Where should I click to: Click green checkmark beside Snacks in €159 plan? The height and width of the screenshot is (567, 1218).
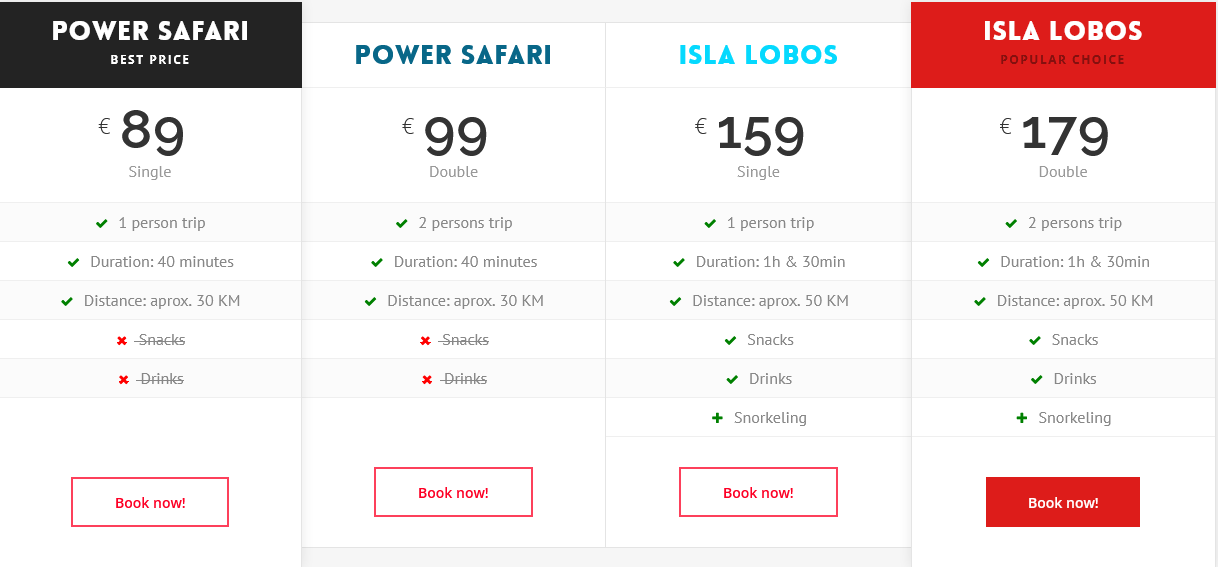click(731, 341)
